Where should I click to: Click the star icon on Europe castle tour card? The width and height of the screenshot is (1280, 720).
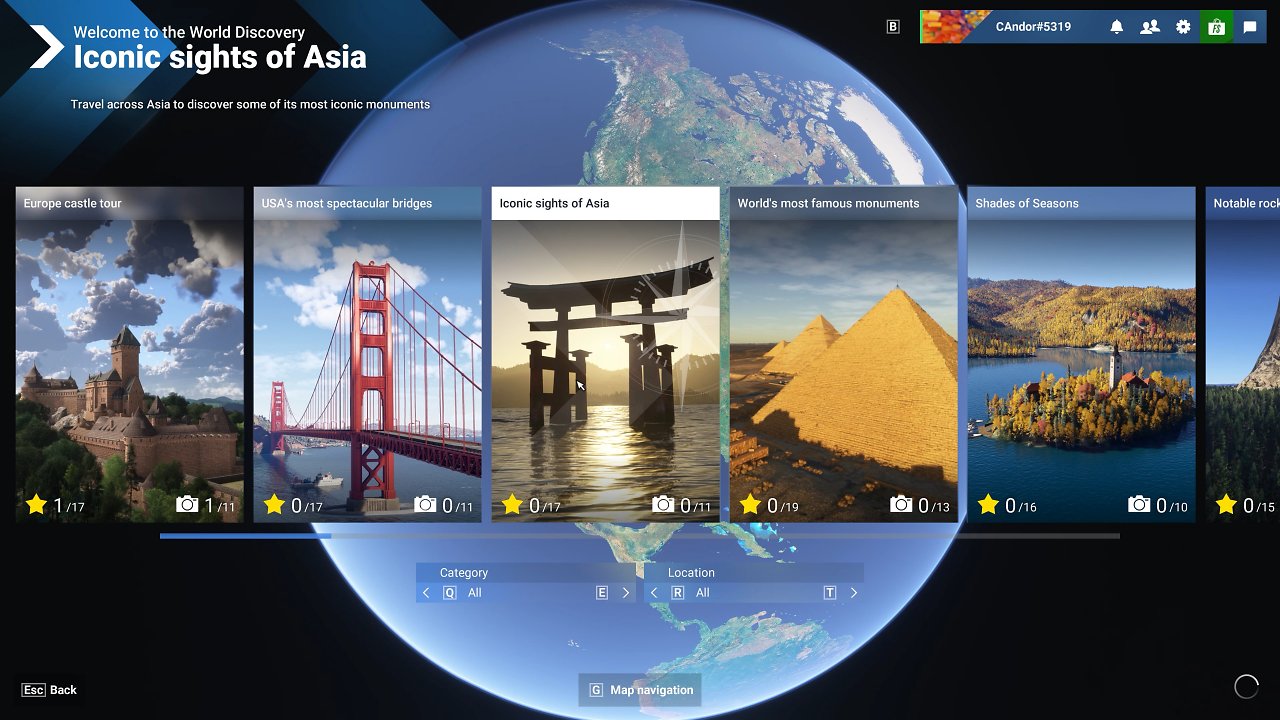(x=37, y=505)
